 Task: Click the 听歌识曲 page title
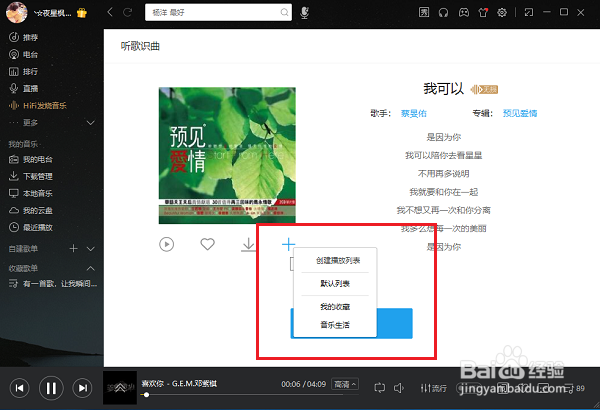coord(140,46)
